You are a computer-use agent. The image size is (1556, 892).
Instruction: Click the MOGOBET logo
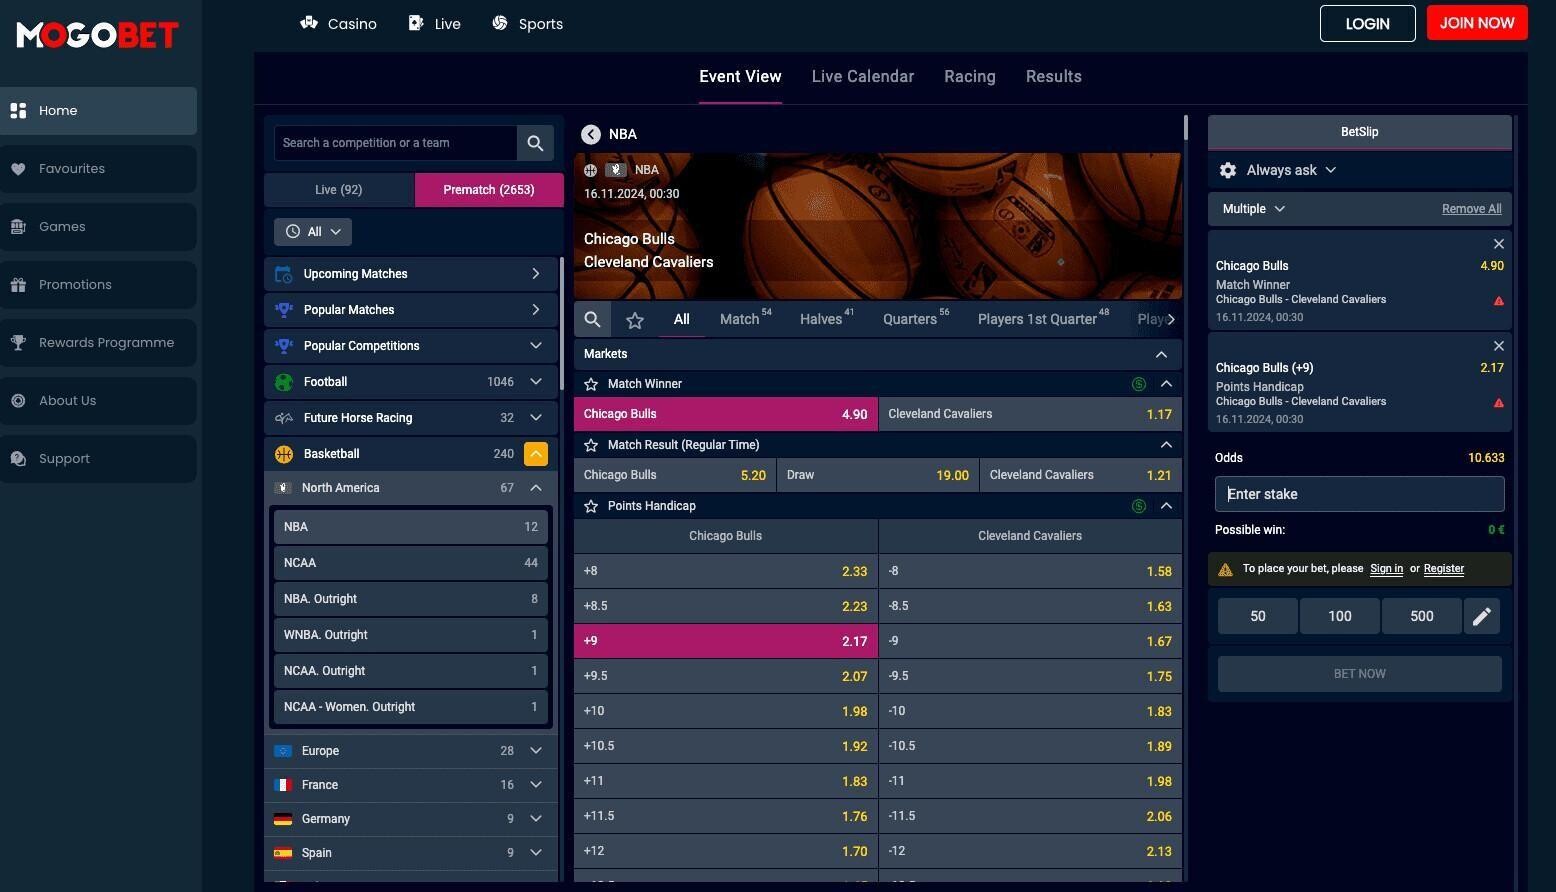[x=97, y=35]
